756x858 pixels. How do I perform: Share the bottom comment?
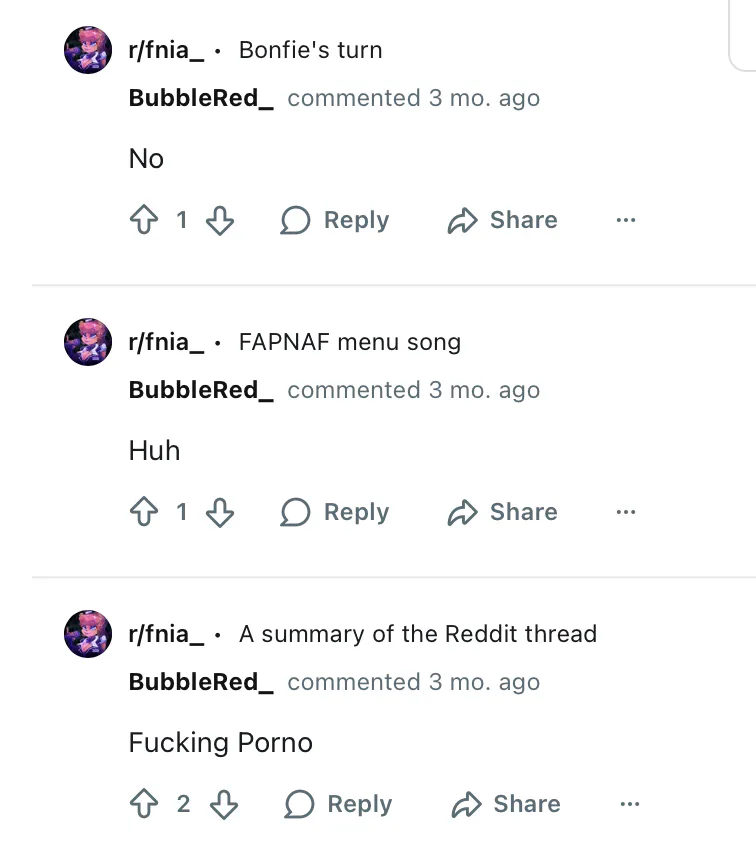(x=506, y=804)
